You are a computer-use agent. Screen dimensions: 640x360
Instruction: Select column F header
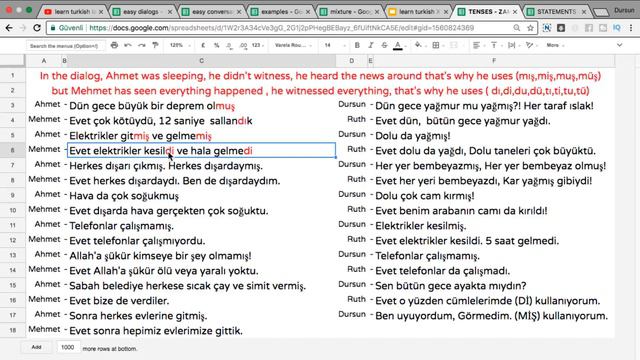494,61
